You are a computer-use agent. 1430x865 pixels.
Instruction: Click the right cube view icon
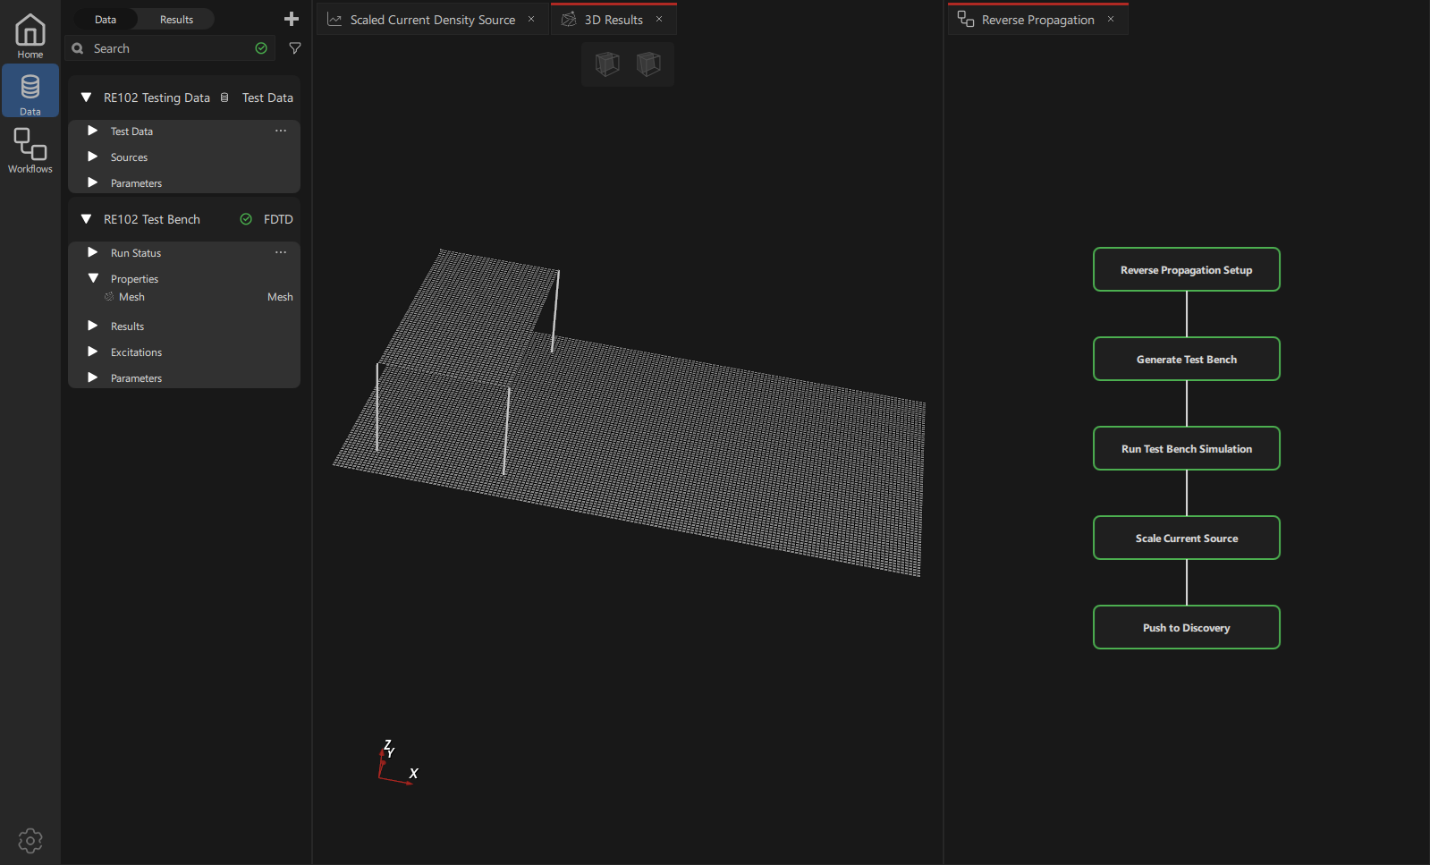coord(649,64)
